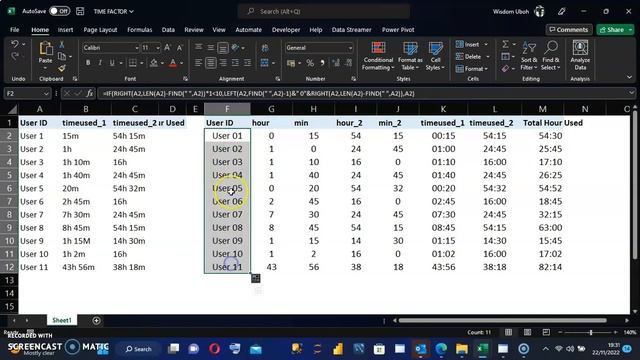Viewport: 640px width, 360px height.
Task: Click the Auto Fill Options icon
Action: coord(256,278)
